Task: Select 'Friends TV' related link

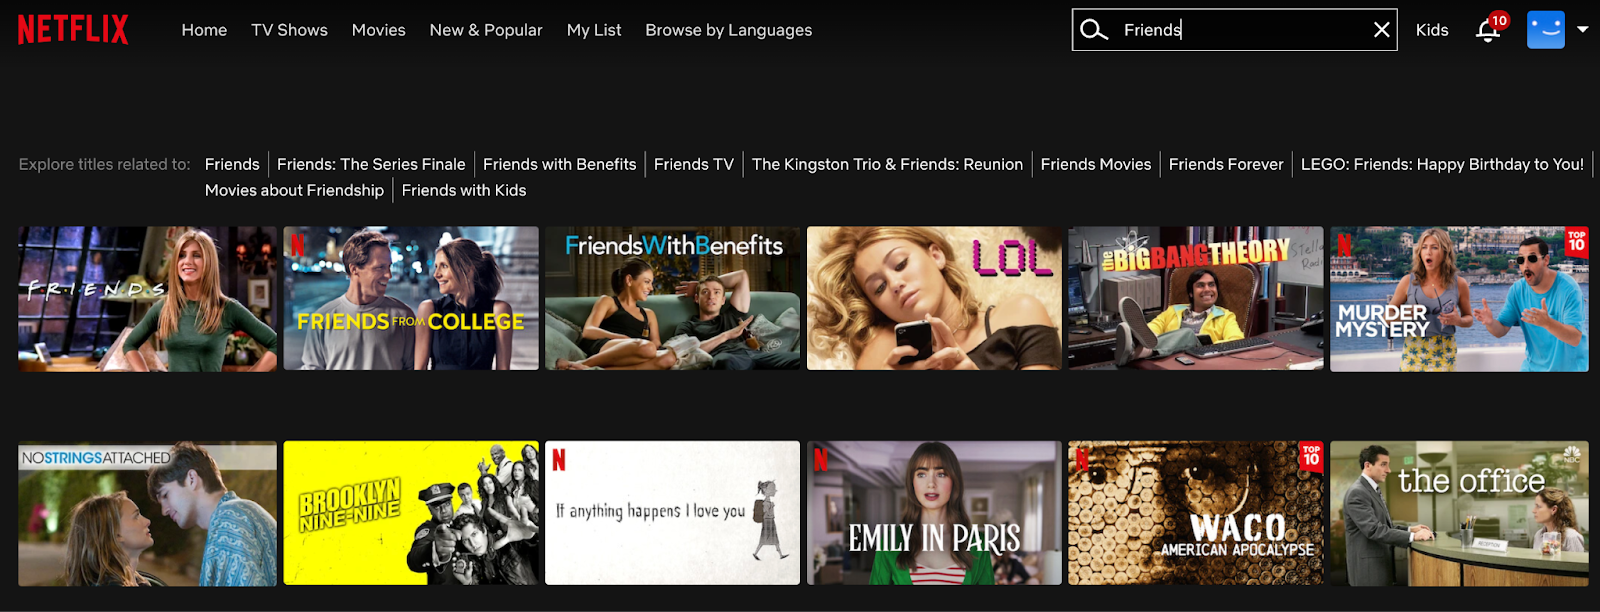Action: [694, 164]
